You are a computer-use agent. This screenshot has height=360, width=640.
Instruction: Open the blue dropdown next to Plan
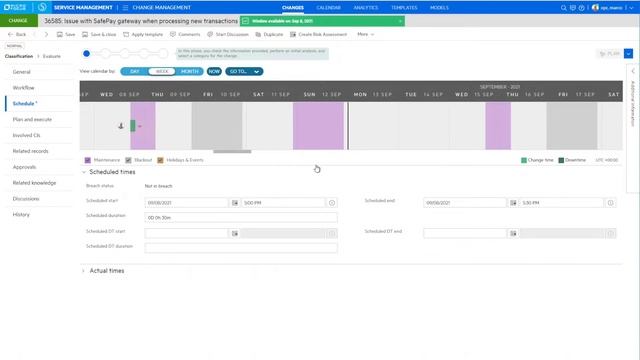point(629,53)
